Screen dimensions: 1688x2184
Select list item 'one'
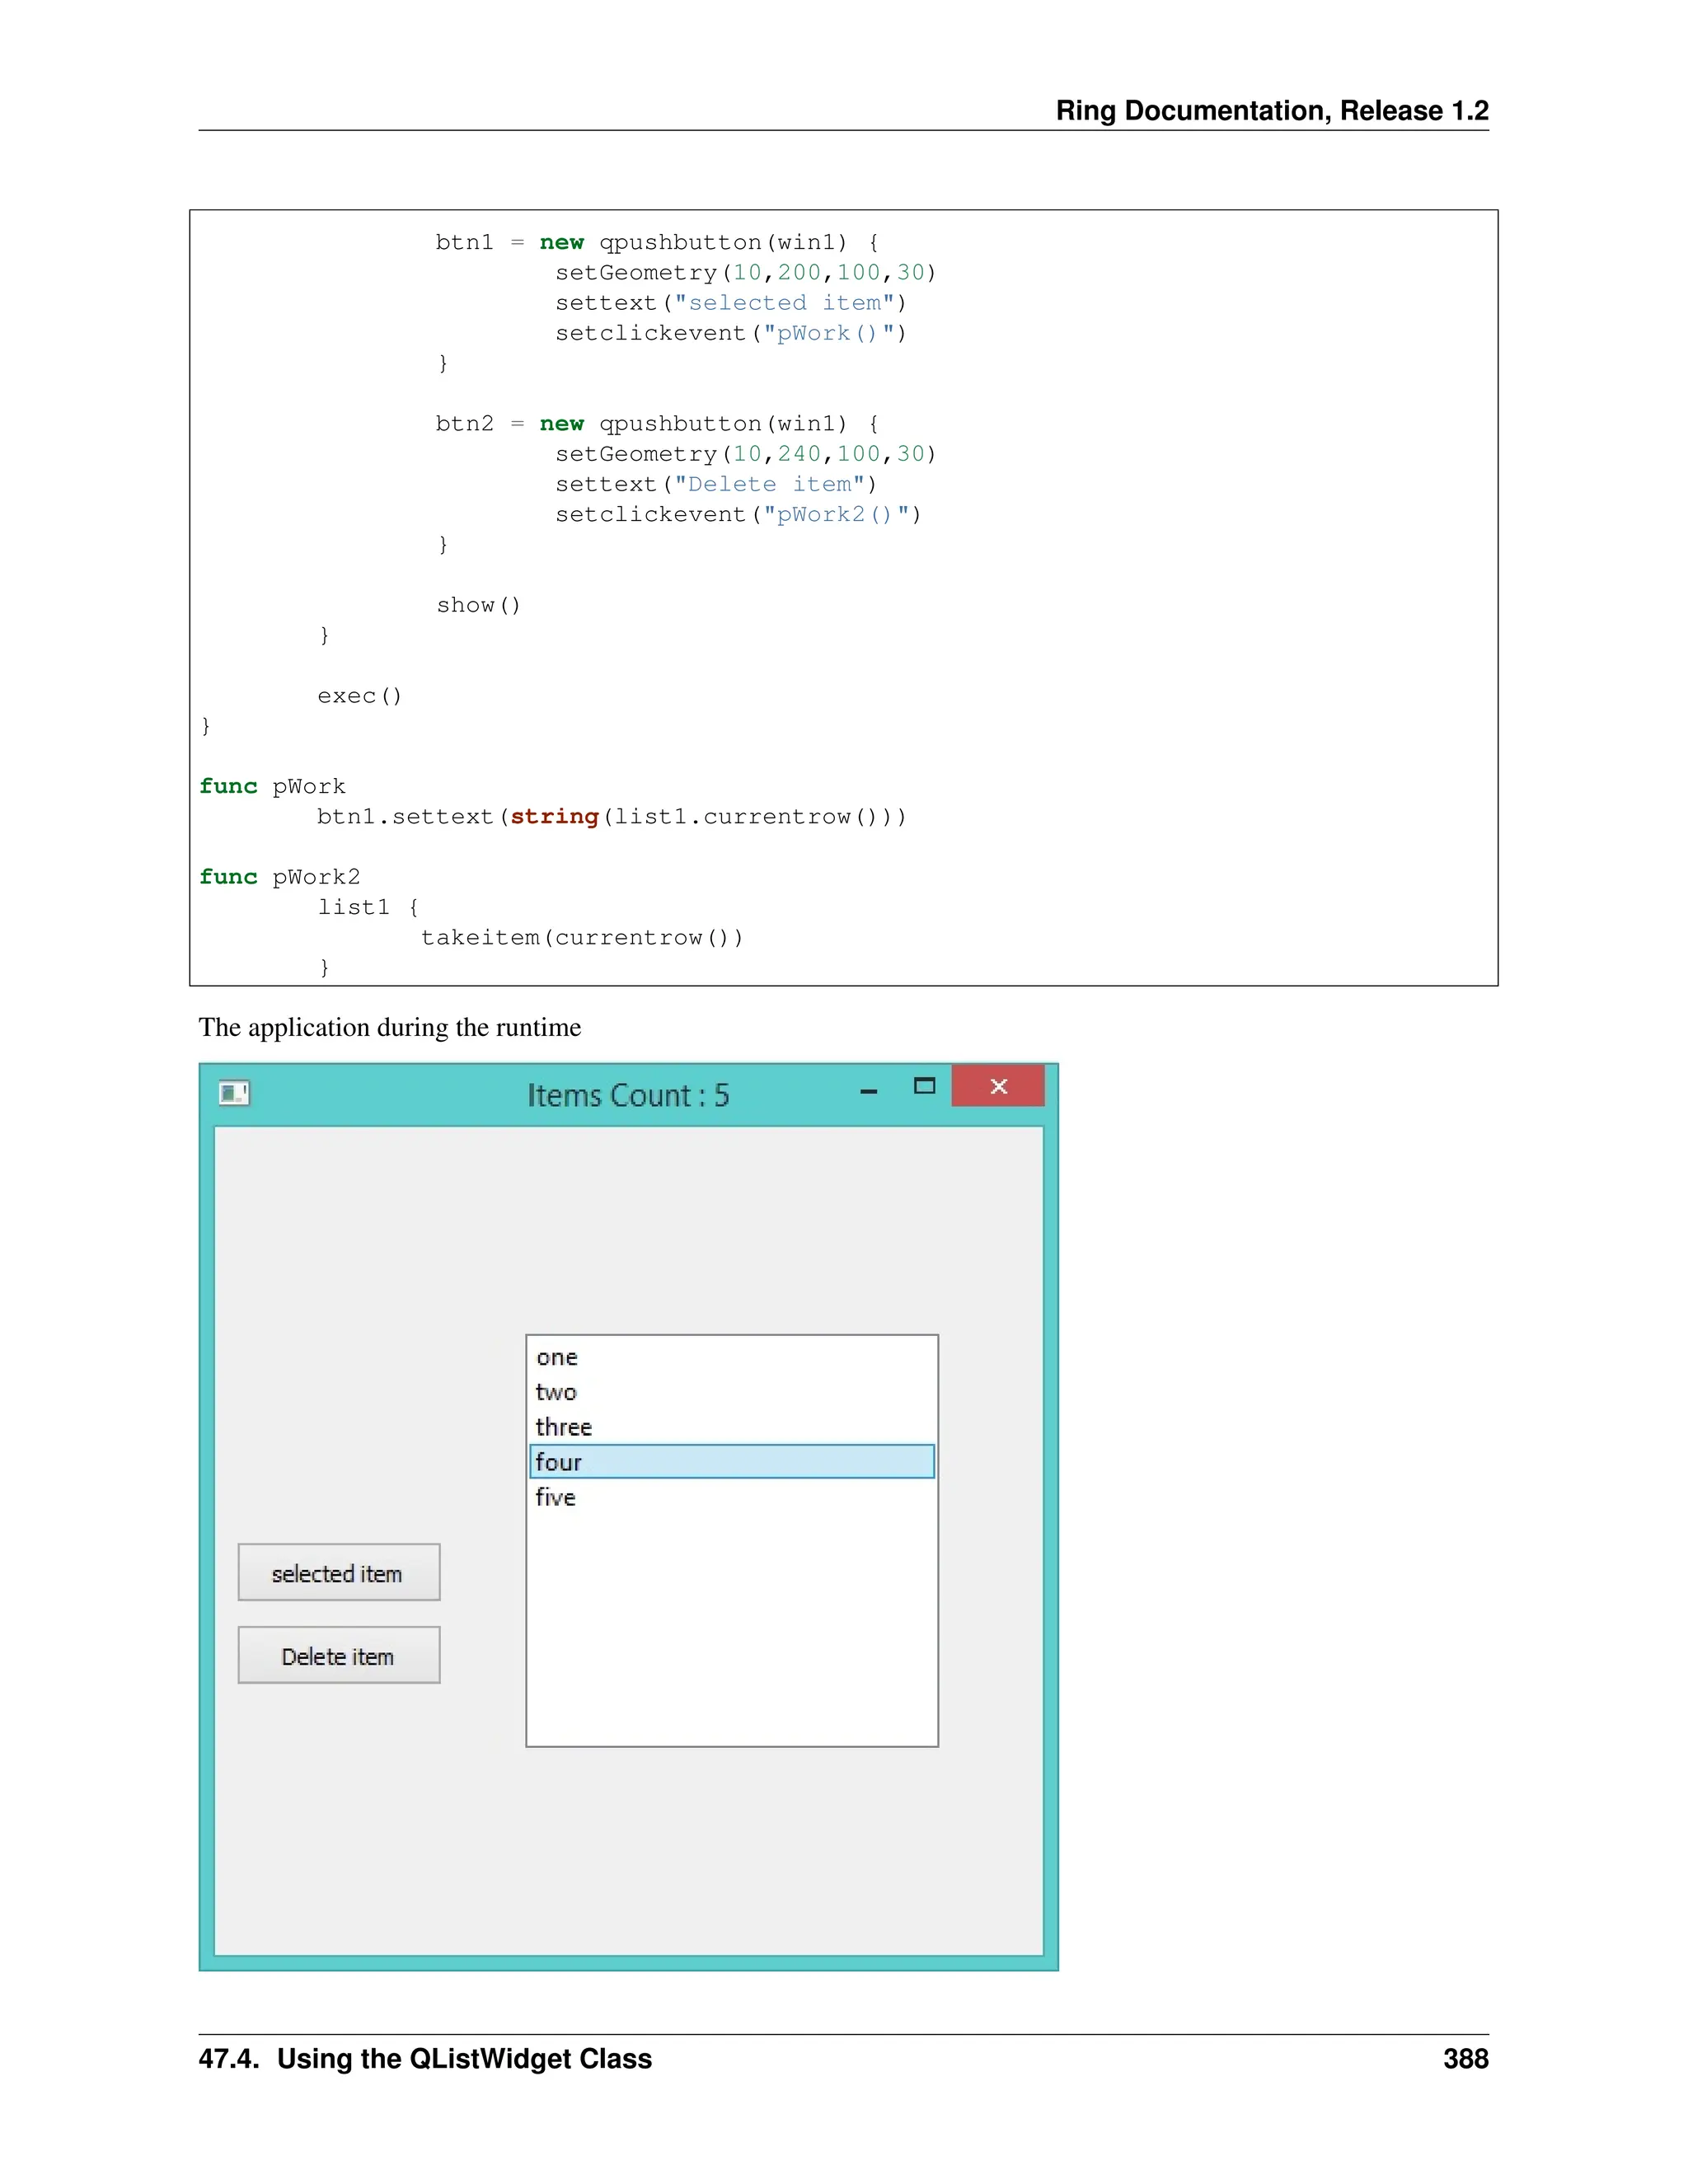point(557,1358)
